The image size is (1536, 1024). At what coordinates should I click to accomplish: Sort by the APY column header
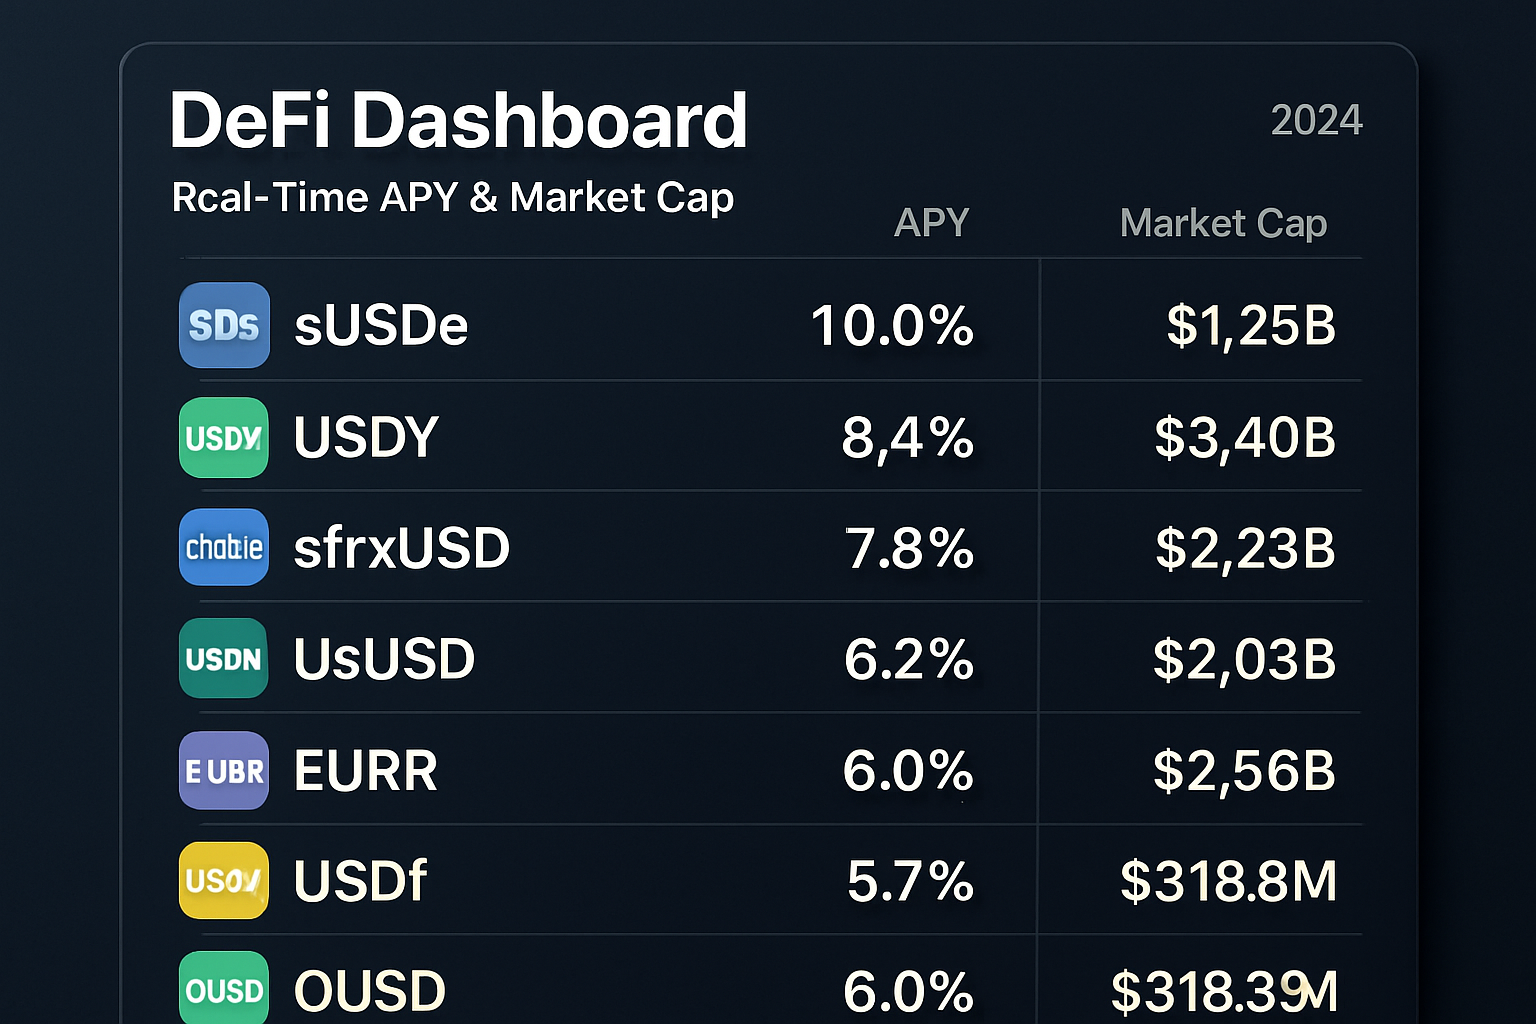tap(931, 222)
